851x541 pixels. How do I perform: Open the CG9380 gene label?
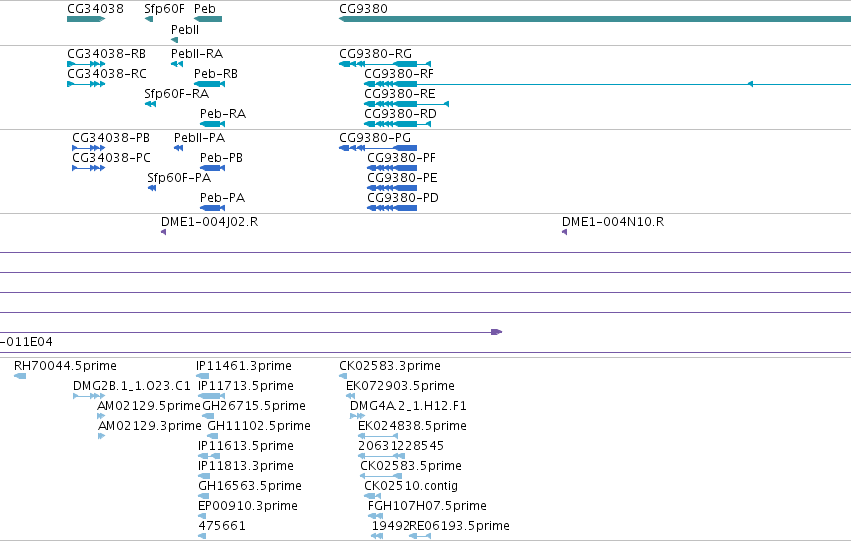pyautogui.click(x=363, y=9)
